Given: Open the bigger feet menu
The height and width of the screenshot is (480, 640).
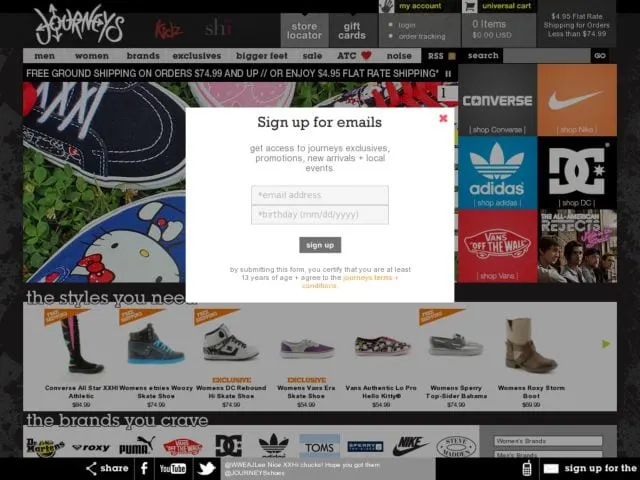Looking at the screenshot, I should click(x=262, y=56).
